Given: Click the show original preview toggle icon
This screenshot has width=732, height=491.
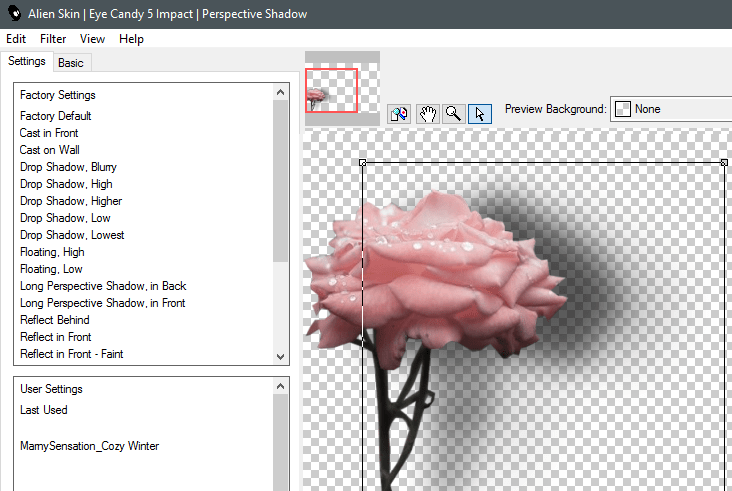Looking at the screenshot, I should pyautogui.click(x=399, y=113).
